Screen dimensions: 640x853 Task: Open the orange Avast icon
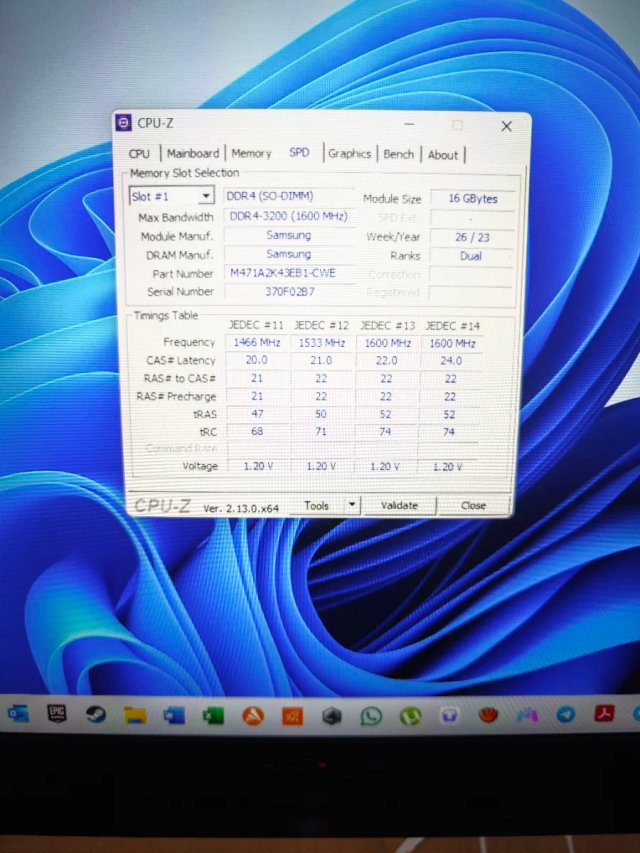253,716
